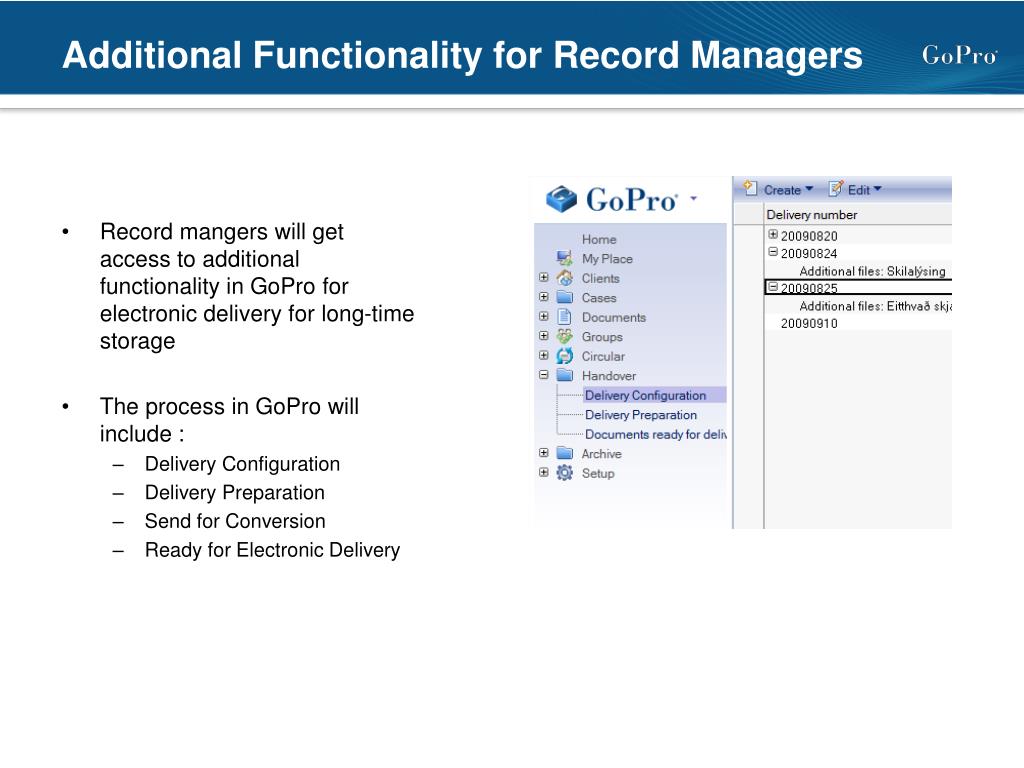Click the Delivery number column header
Image resolution: width=1024 pixels, height=768 pixels.
point(811,215)
